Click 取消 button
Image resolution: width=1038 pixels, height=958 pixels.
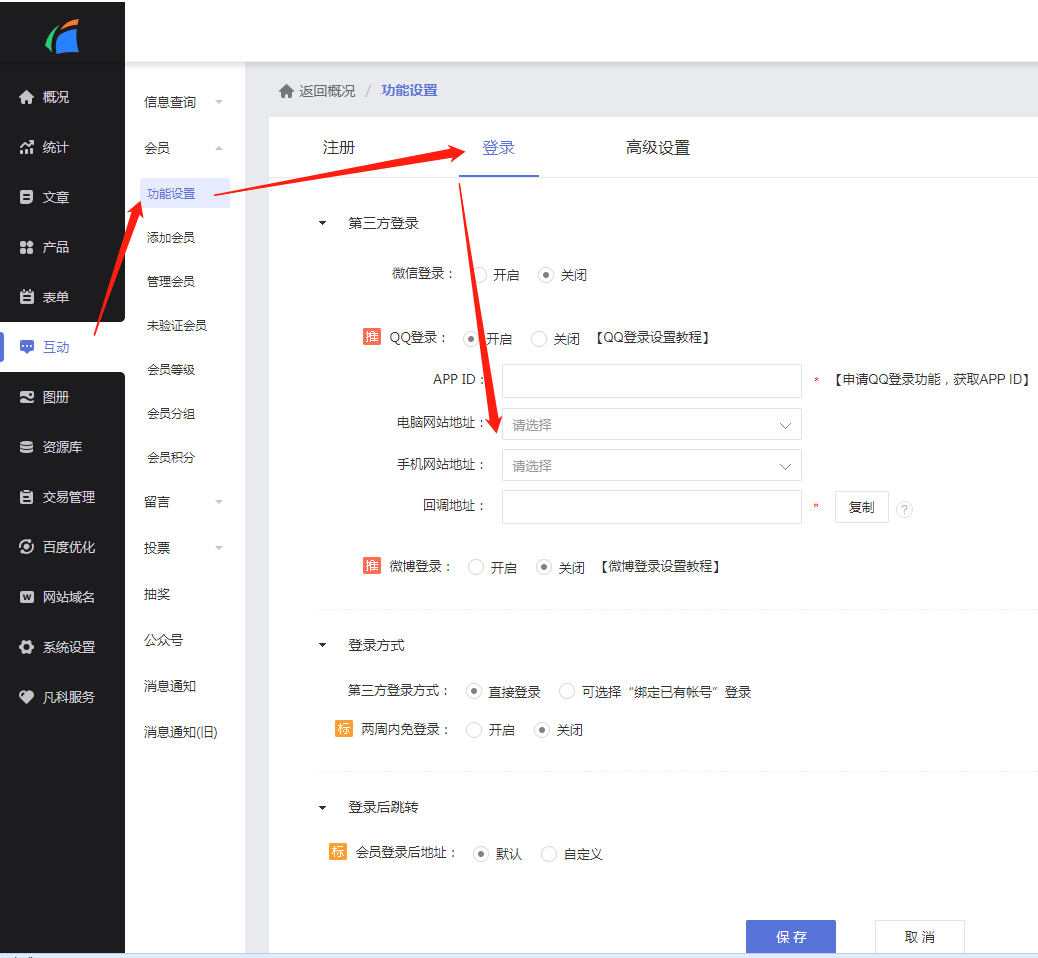click(x=920, y=937)
